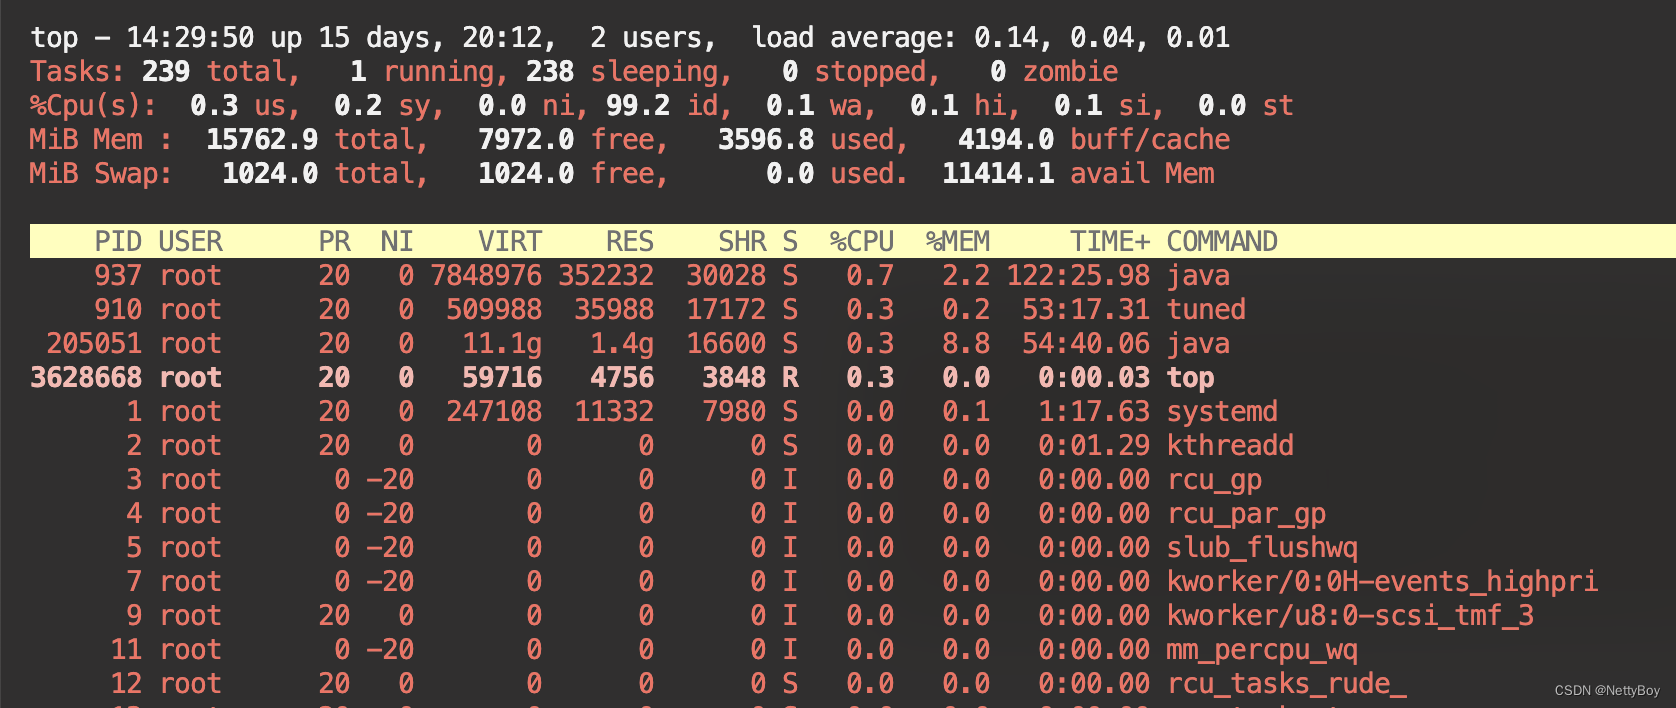Click the %MEM column header
Viewport: 1676px width, 708px height.
tap(958, 242)
